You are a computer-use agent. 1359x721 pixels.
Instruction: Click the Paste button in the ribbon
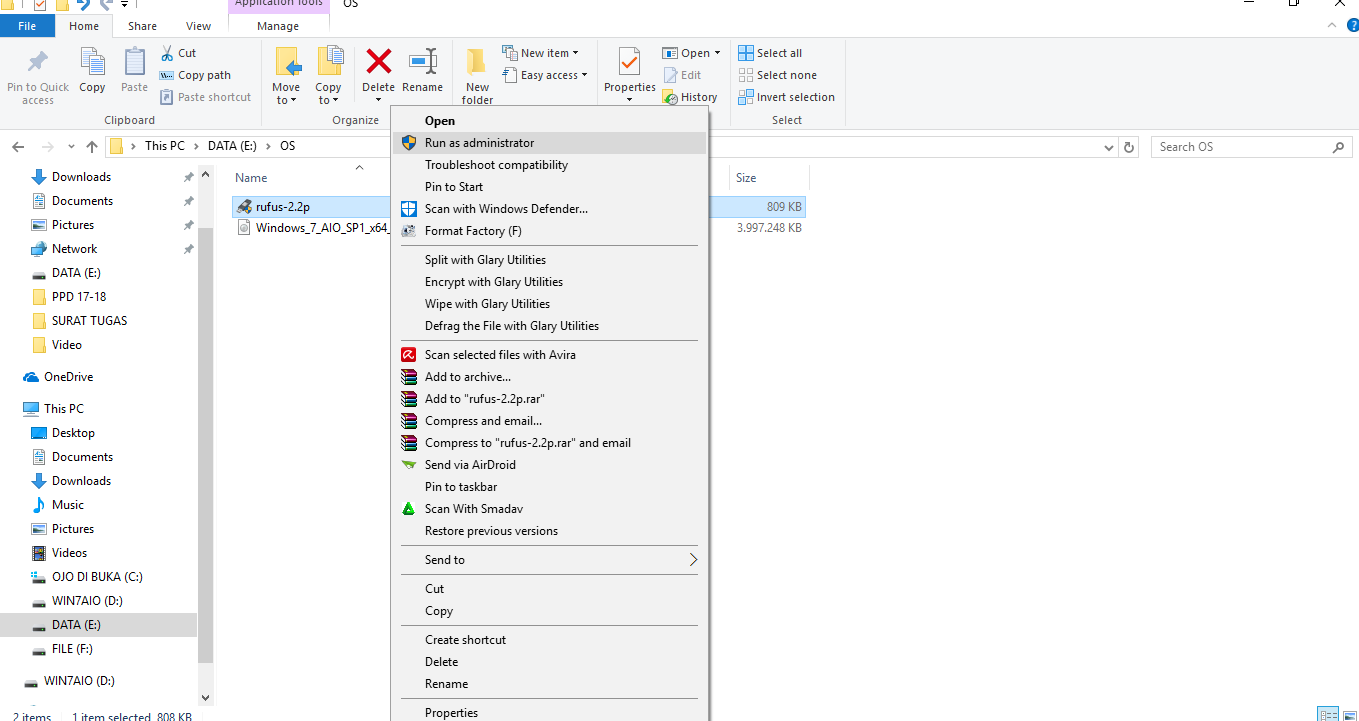pos(135,72)
